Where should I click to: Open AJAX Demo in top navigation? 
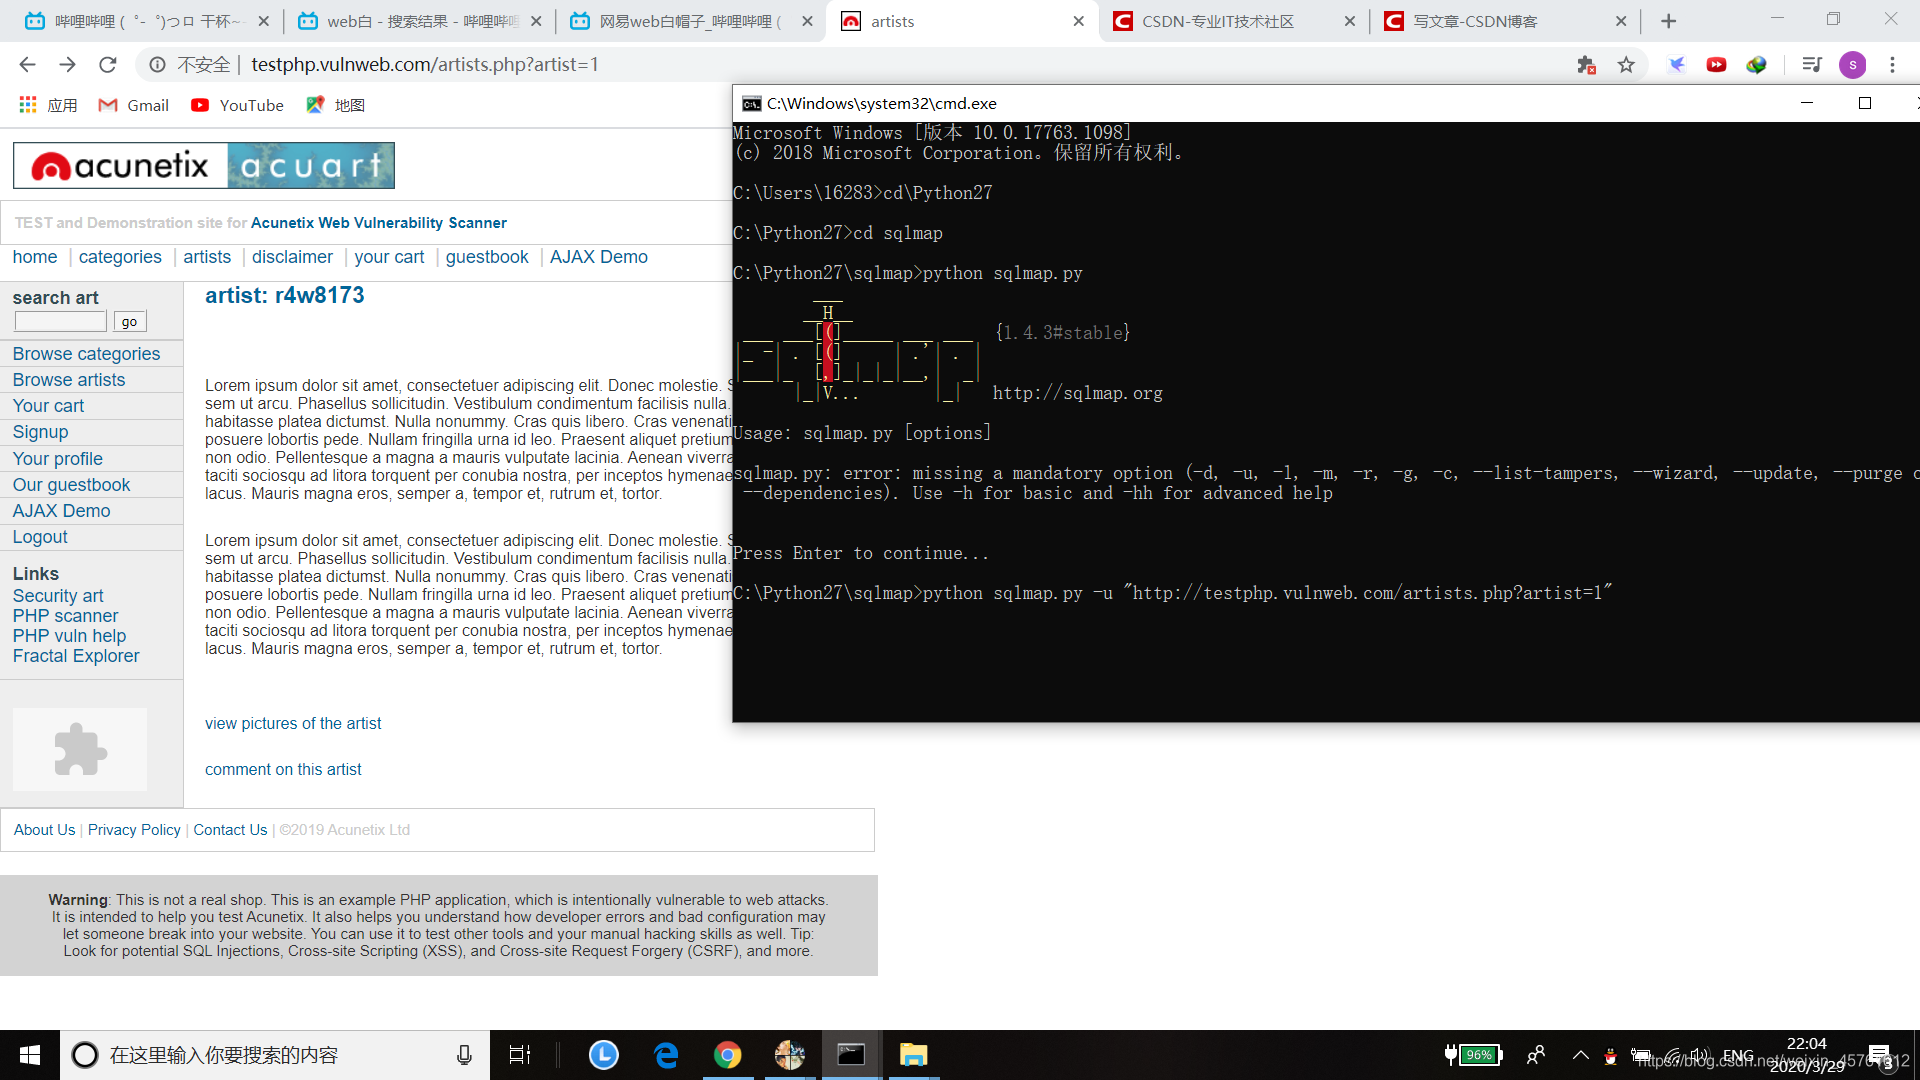pos(598,257)
